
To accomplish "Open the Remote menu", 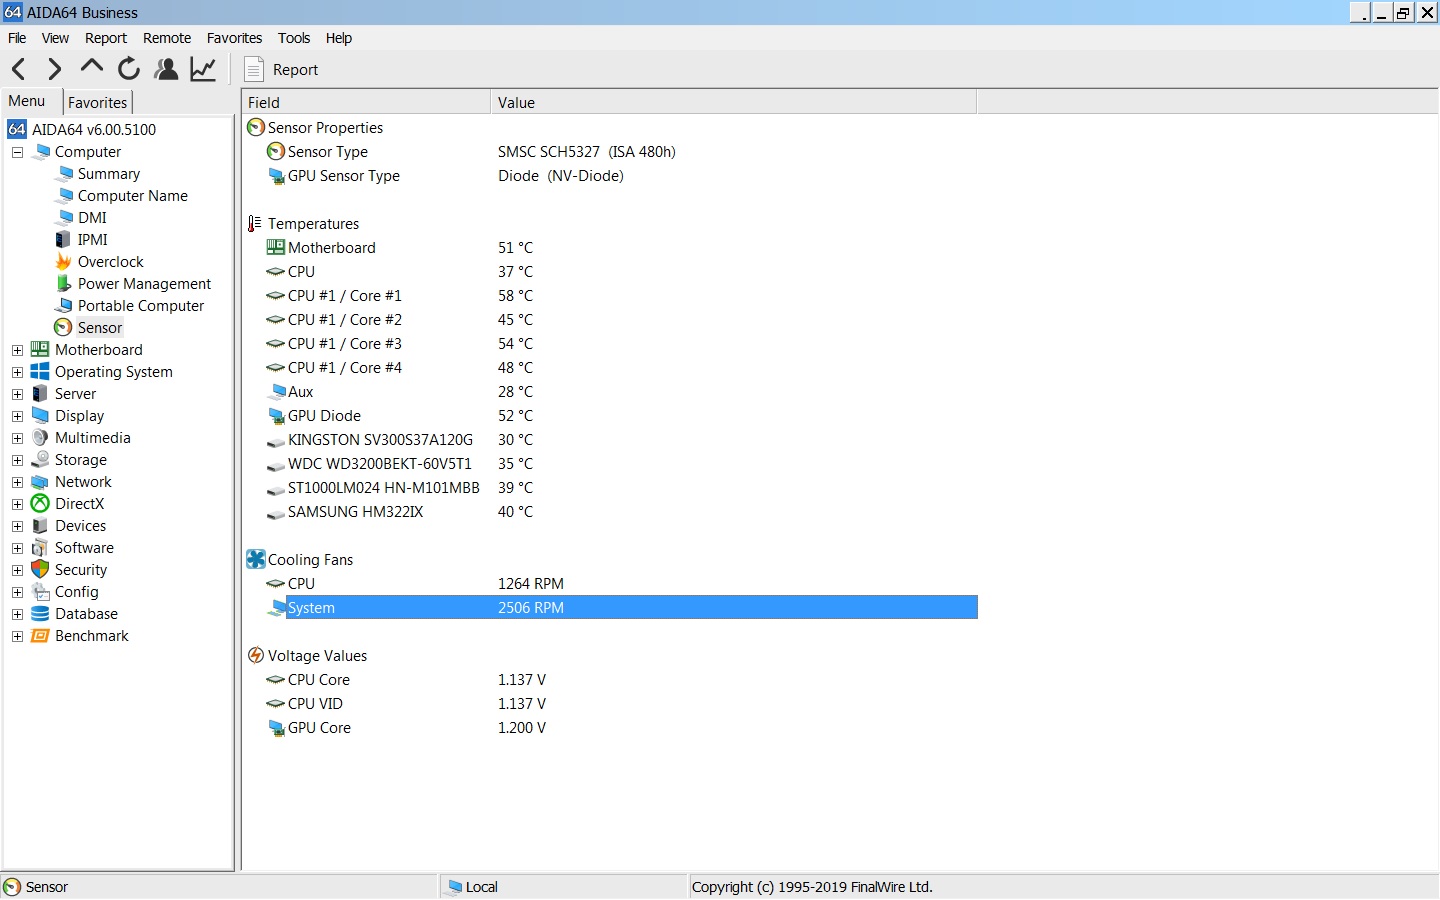I will point(167,38).
